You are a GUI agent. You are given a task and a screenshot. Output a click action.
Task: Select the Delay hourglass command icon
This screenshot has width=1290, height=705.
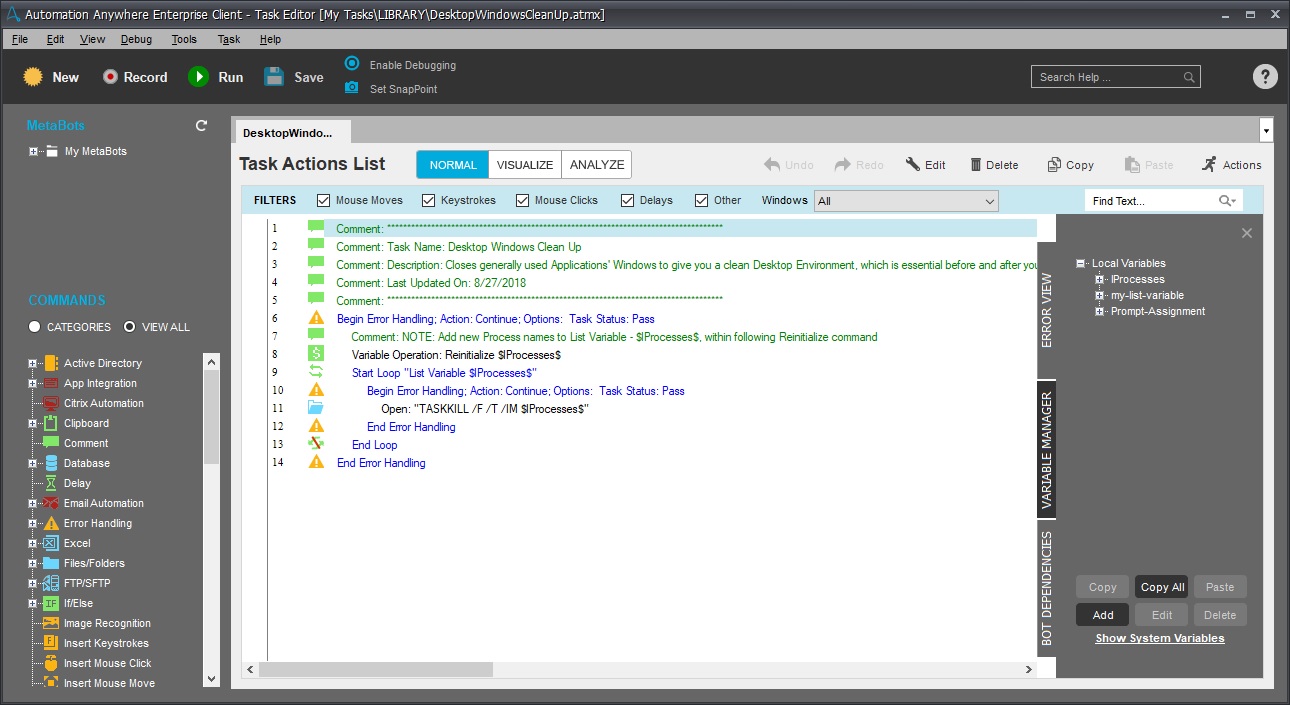click(x=52, y=483)
